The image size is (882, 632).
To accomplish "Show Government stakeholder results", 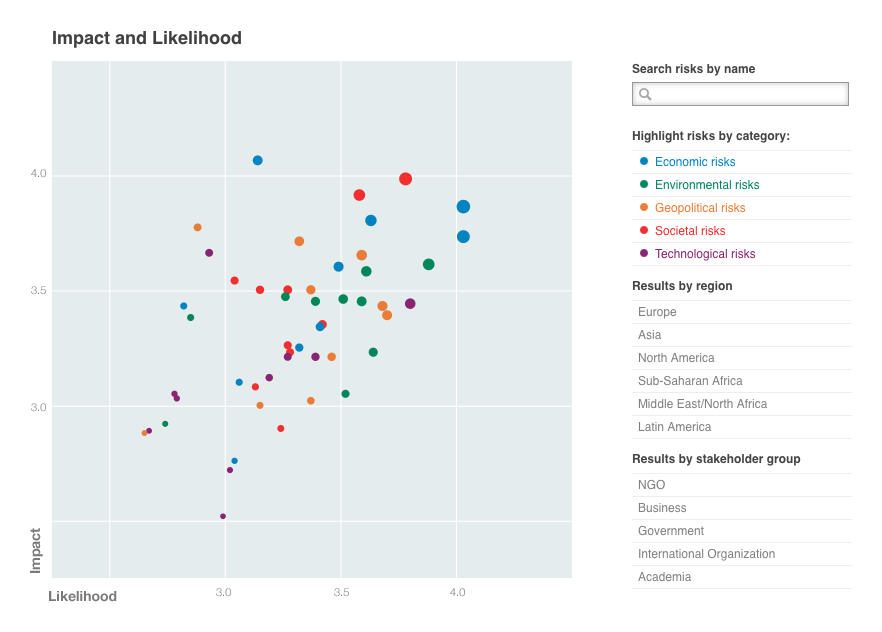I will click(x=670, y=531).
